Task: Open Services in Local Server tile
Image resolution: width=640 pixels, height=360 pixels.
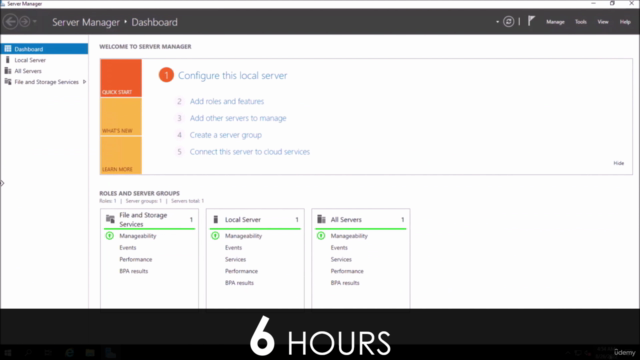Action: (x=236, y=260)
